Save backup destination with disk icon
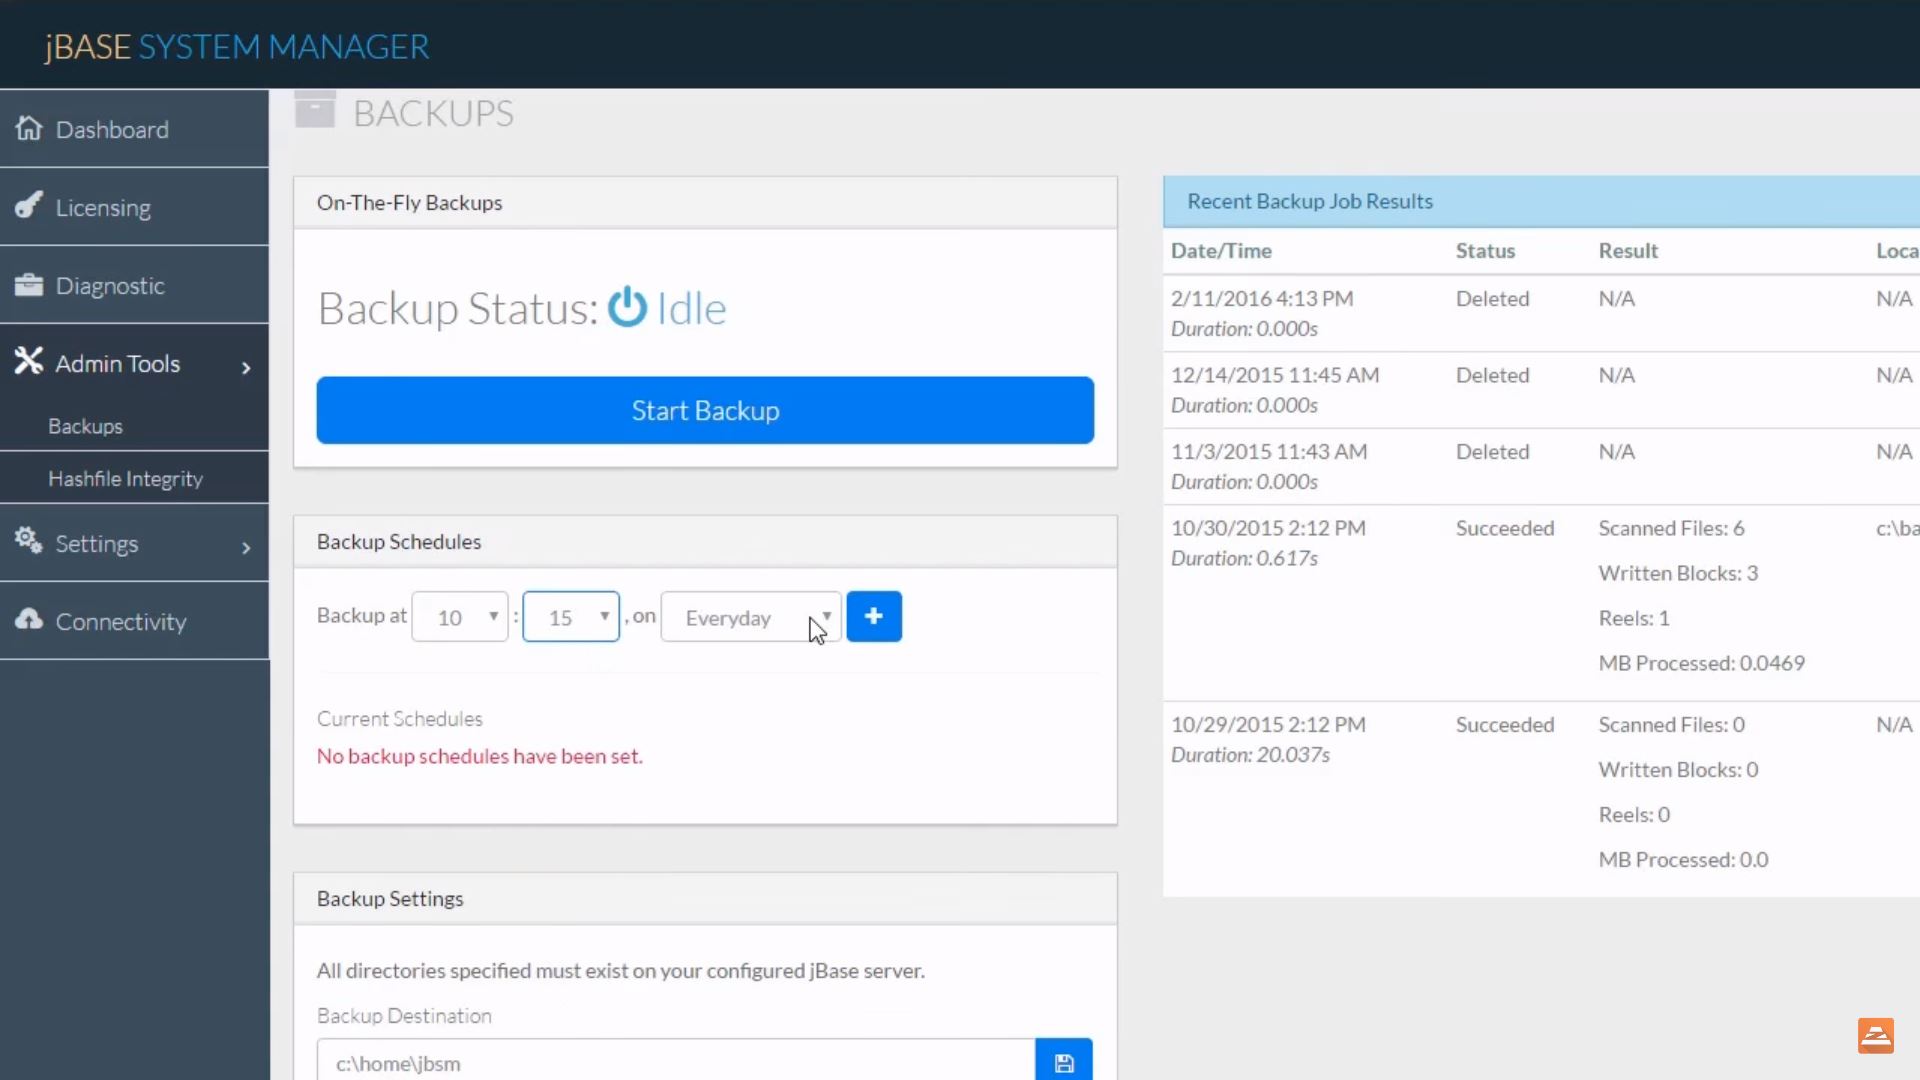This screenshot has height=1080, width=1920. [x=1064, y=1062]
